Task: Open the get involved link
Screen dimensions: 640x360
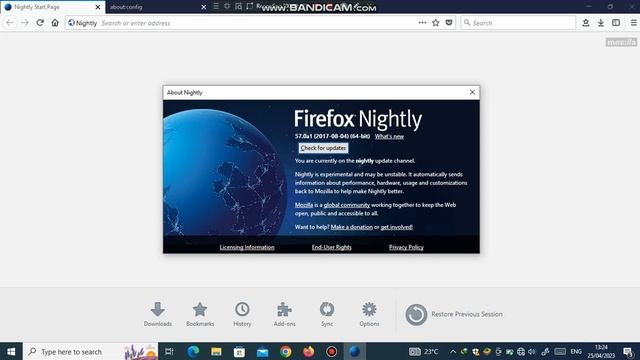Action: tap(396, 227)
